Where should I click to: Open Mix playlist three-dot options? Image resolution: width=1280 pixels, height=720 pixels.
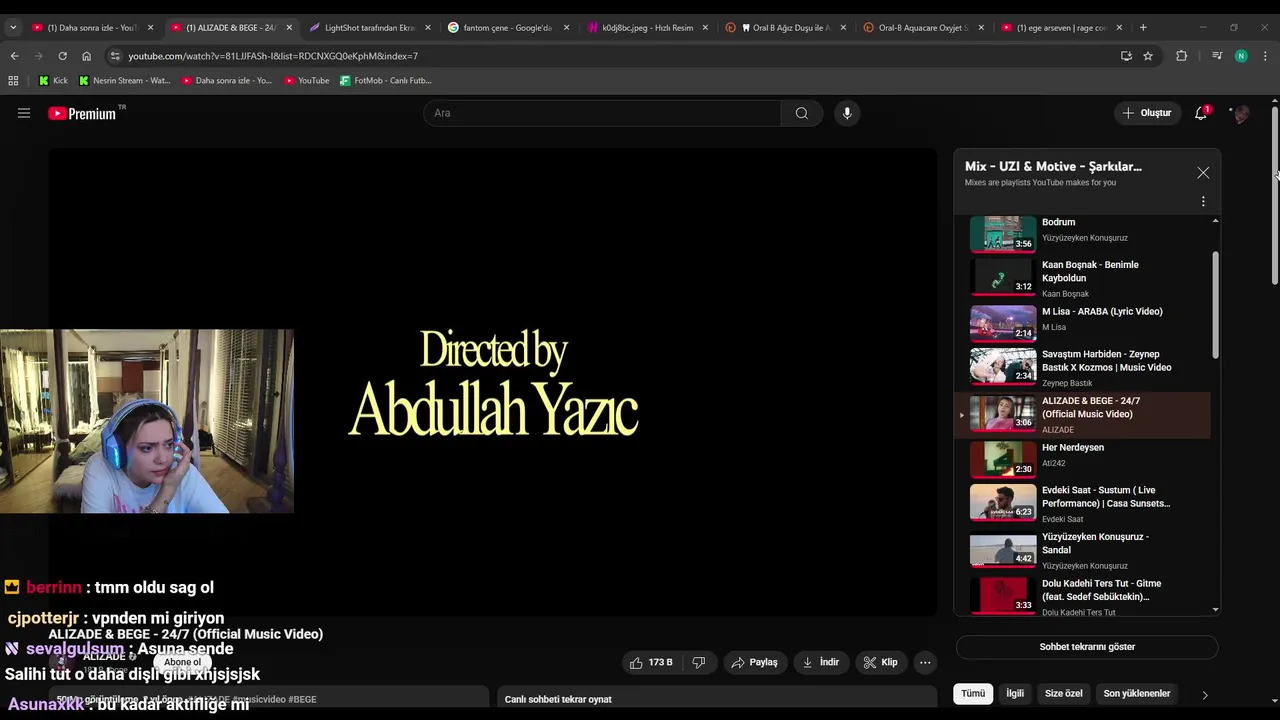click(x=1203, y=201)
